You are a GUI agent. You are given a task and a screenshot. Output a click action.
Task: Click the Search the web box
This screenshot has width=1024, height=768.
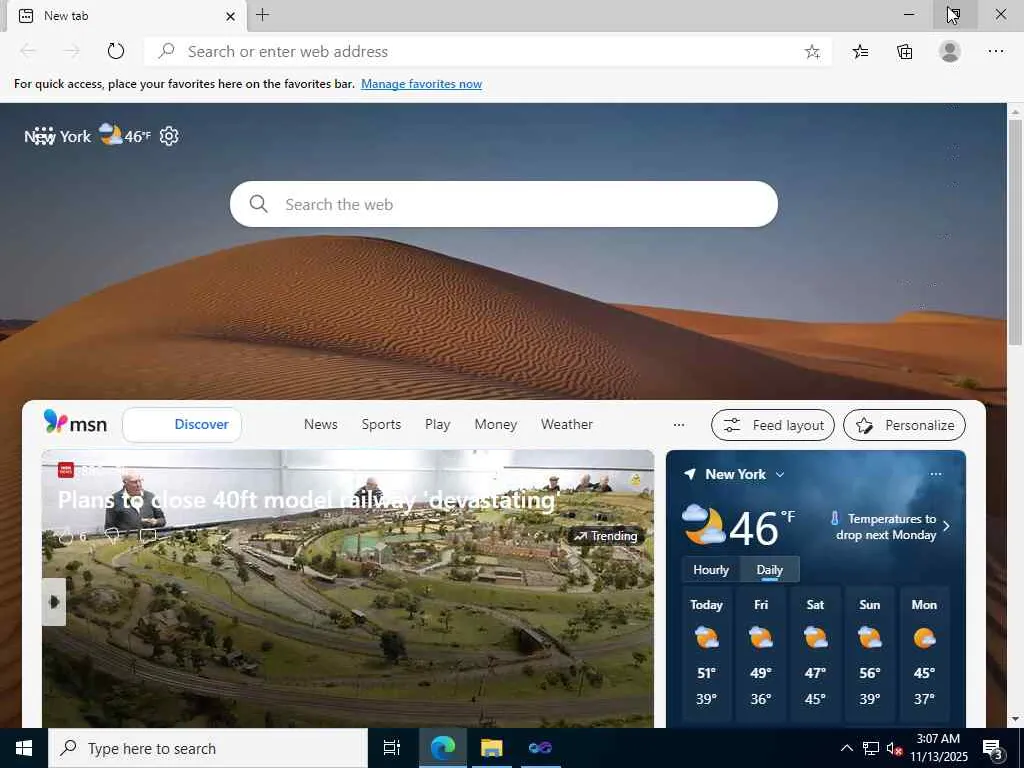point(504,204)
